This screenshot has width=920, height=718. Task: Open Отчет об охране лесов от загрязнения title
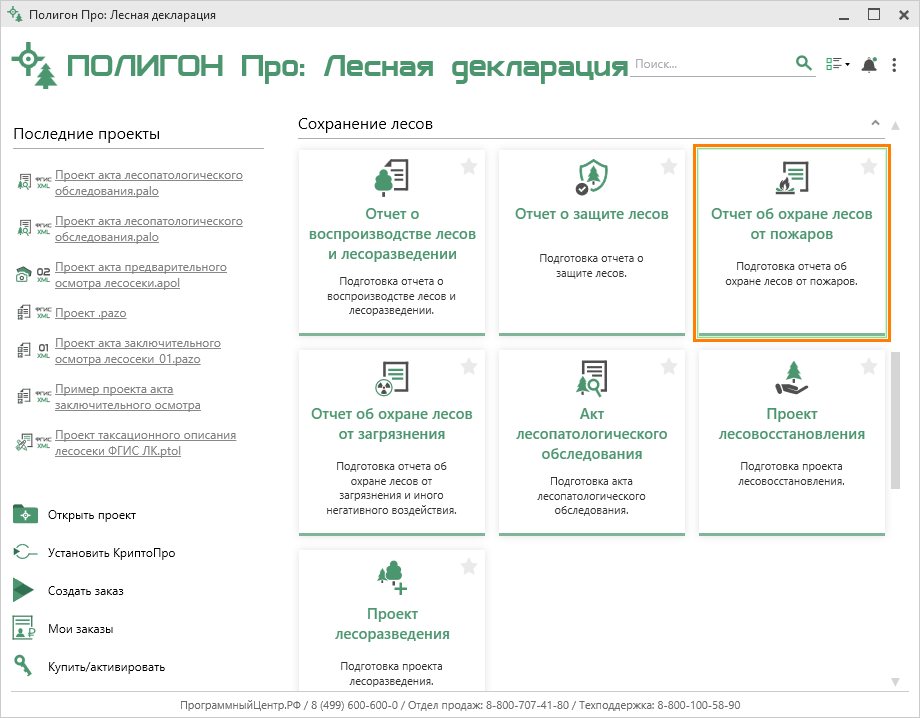tap(391, 424)
